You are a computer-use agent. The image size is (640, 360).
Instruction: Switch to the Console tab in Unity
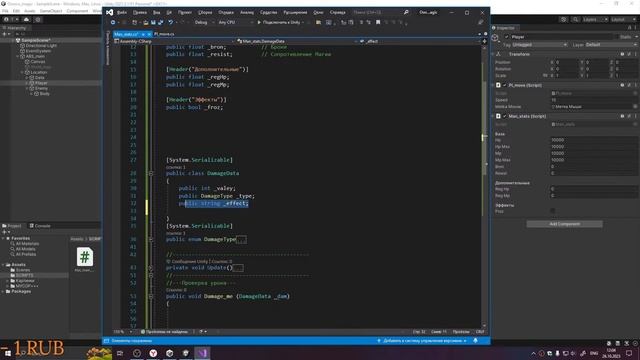(x=40, y=226)
